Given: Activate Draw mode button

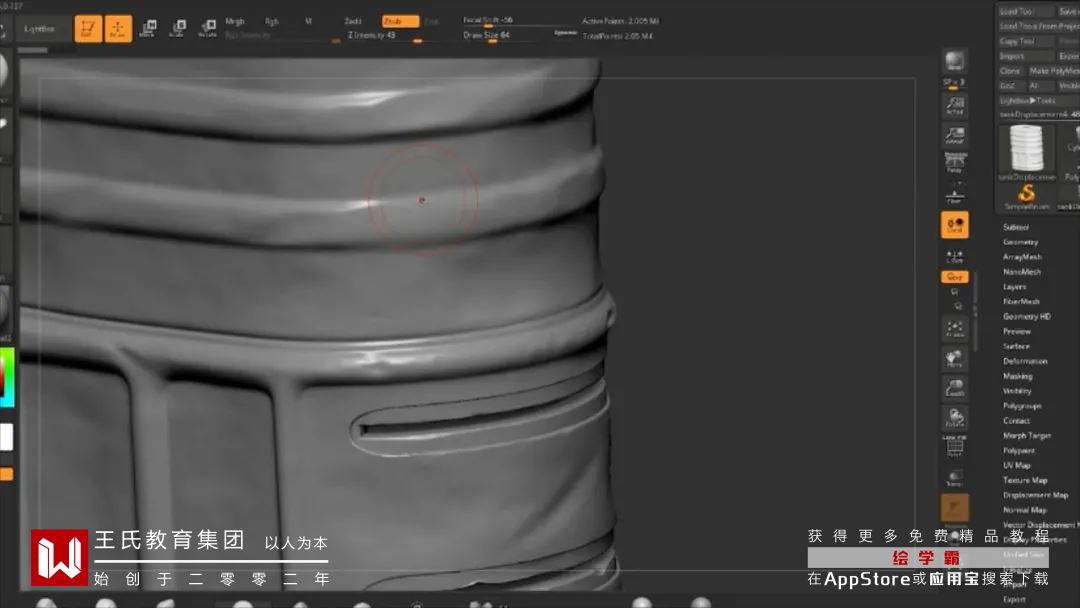Looking at the screenshot, I should [118, 28].
